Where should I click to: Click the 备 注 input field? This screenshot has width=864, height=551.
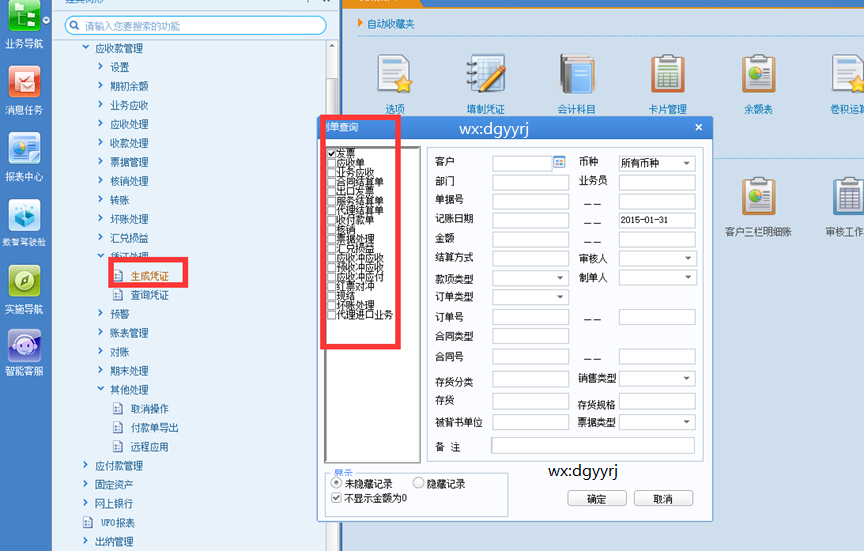click(593, 446)
